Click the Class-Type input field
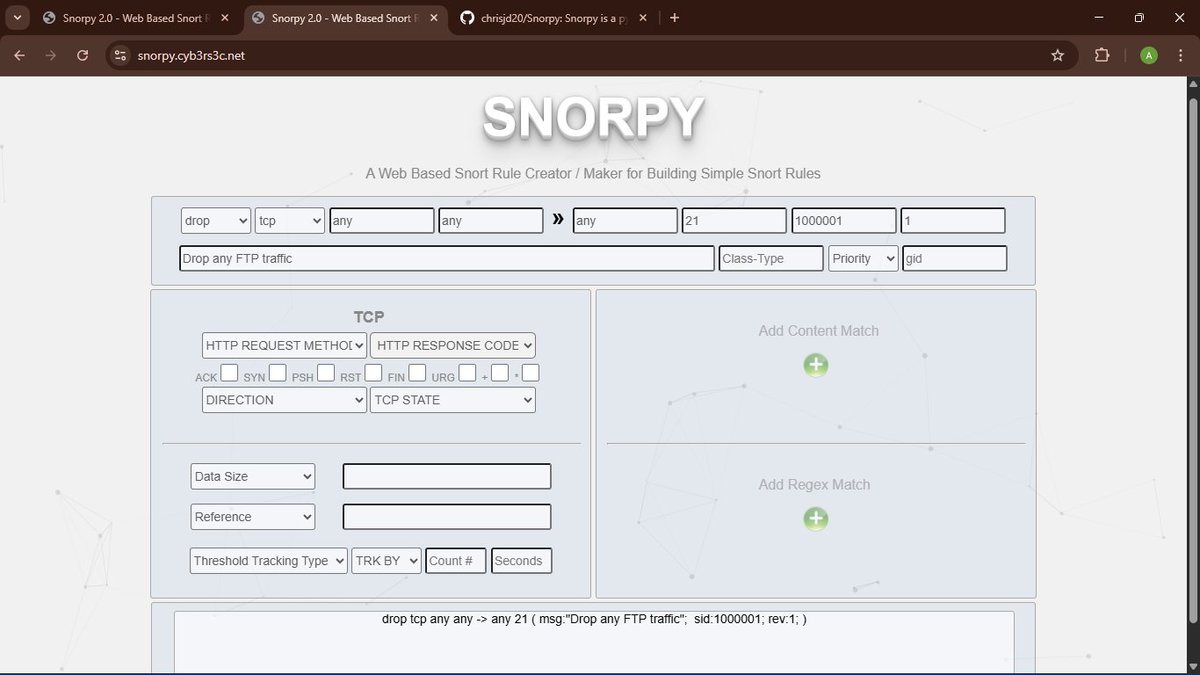 pyautogui.click(x=771, y=258)
